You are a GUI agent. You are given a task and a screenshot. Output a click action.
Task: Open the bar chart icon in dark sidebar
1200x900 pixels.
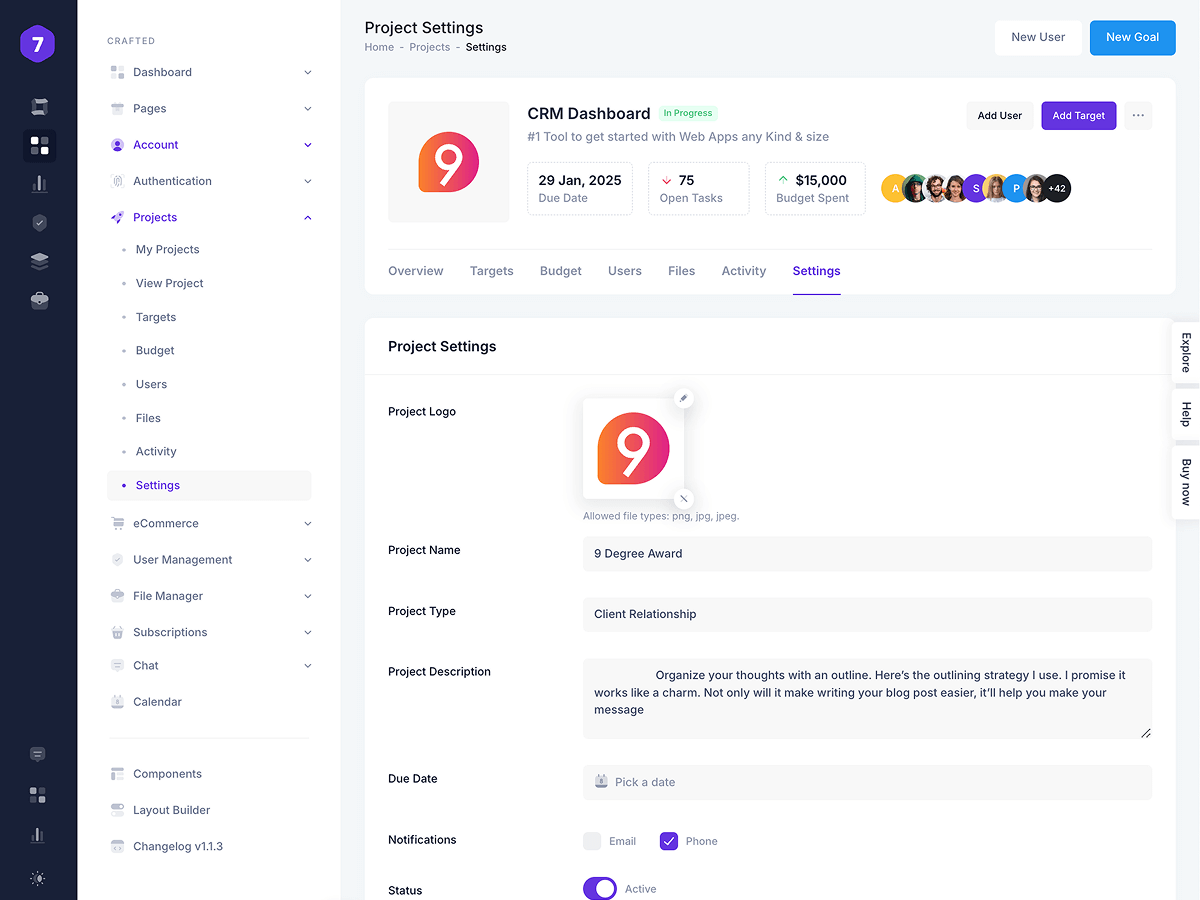(39, 184)
